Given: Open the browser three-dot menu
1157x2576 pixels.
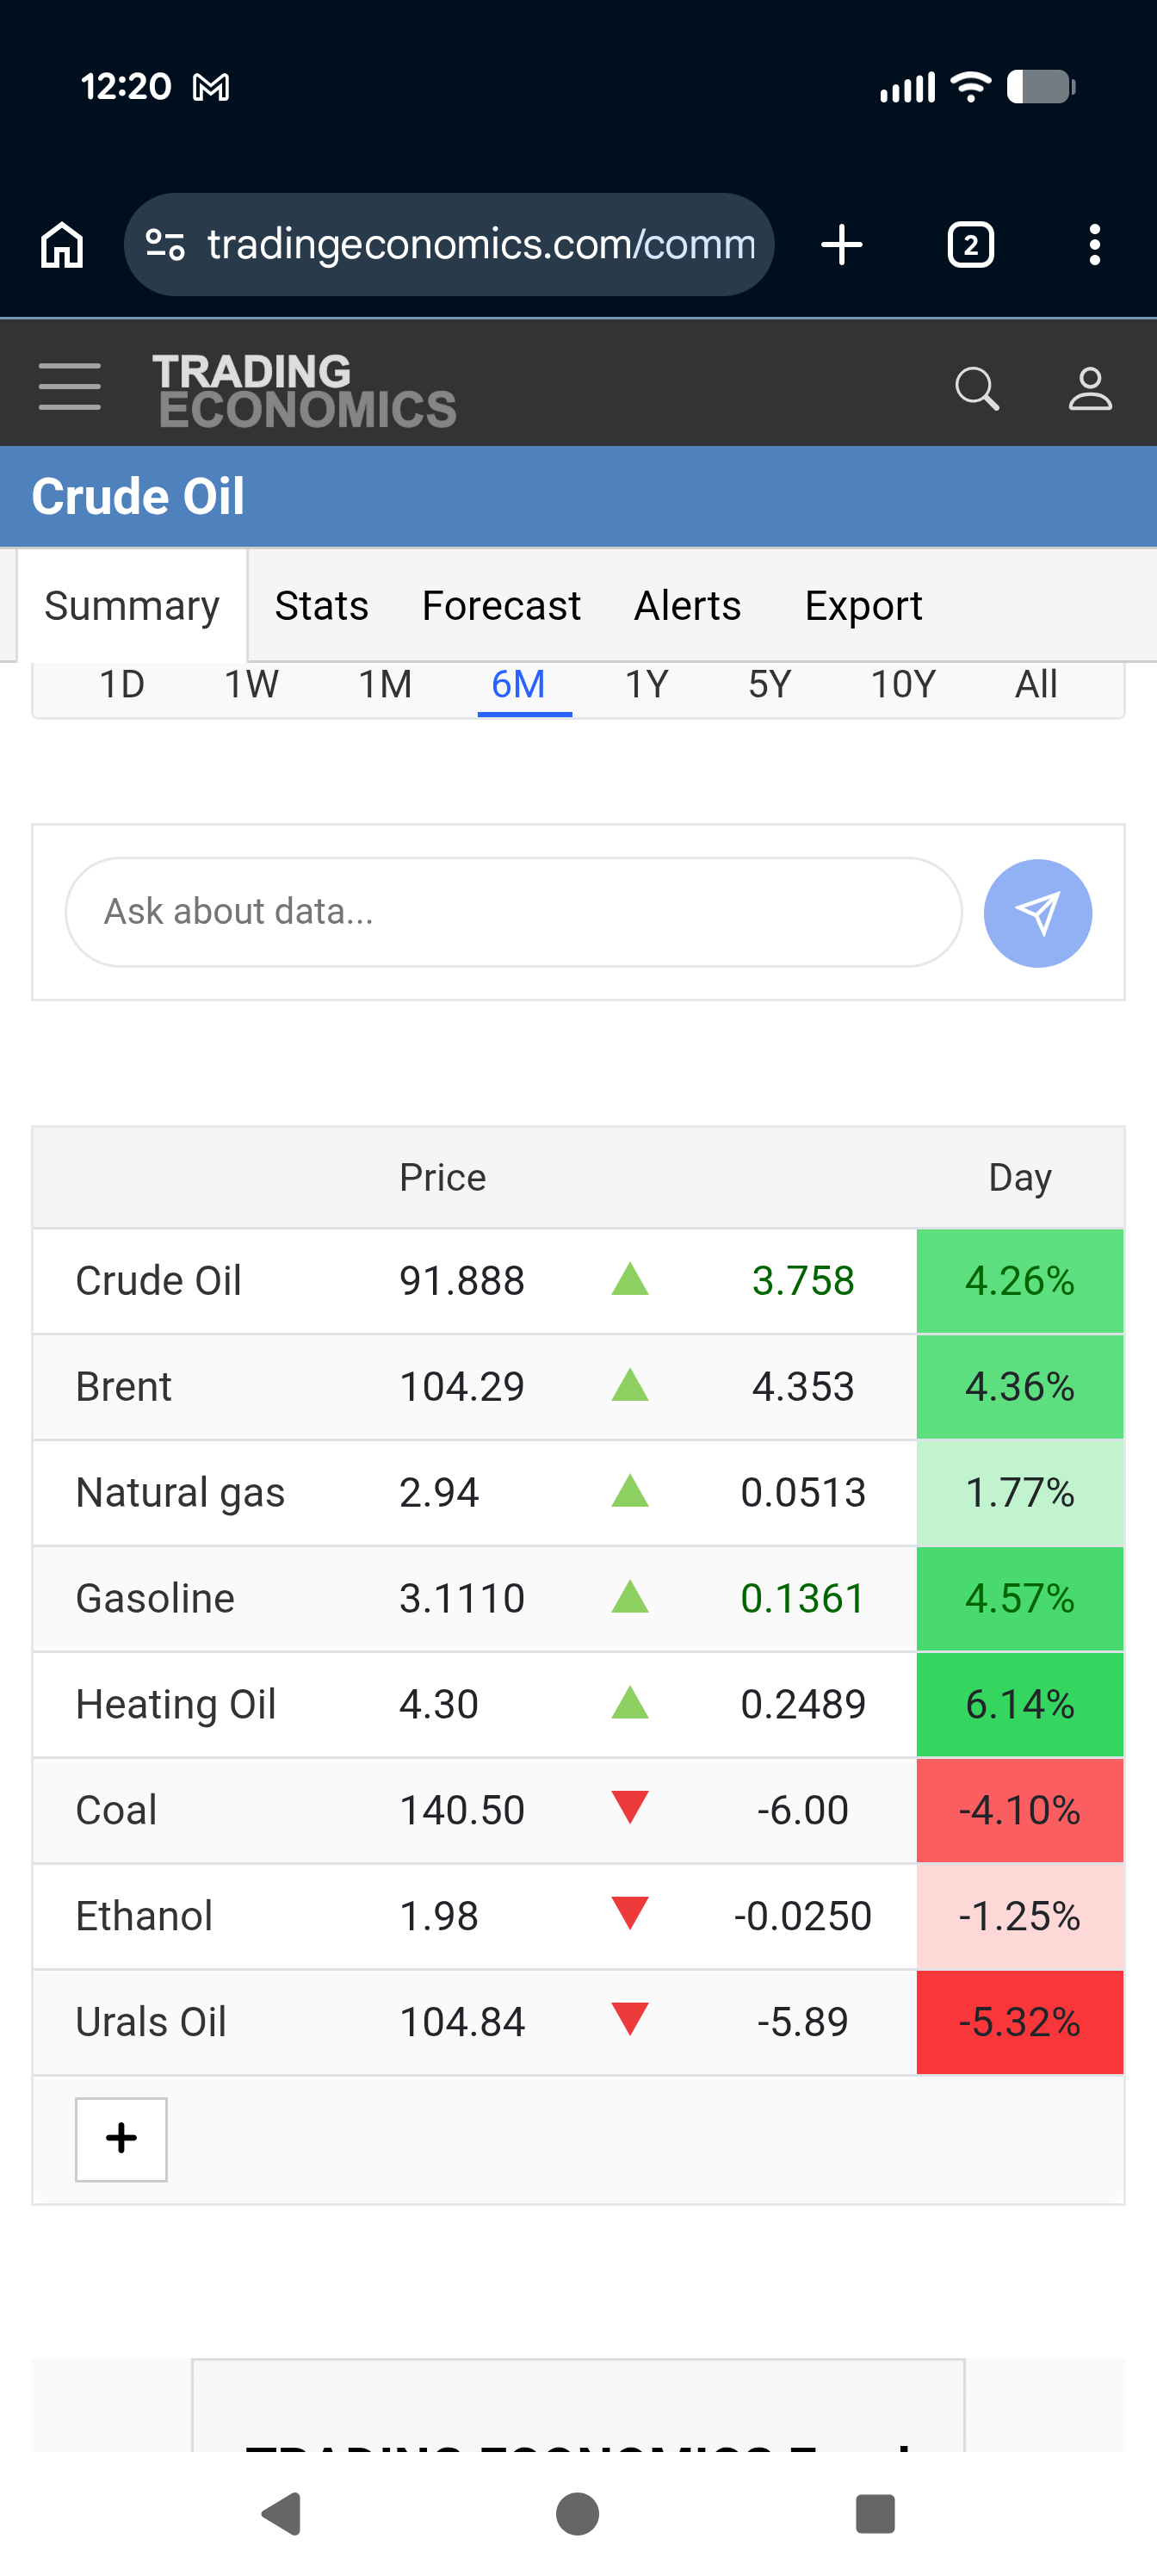Looking at the screenshot, I should 1094,245.
